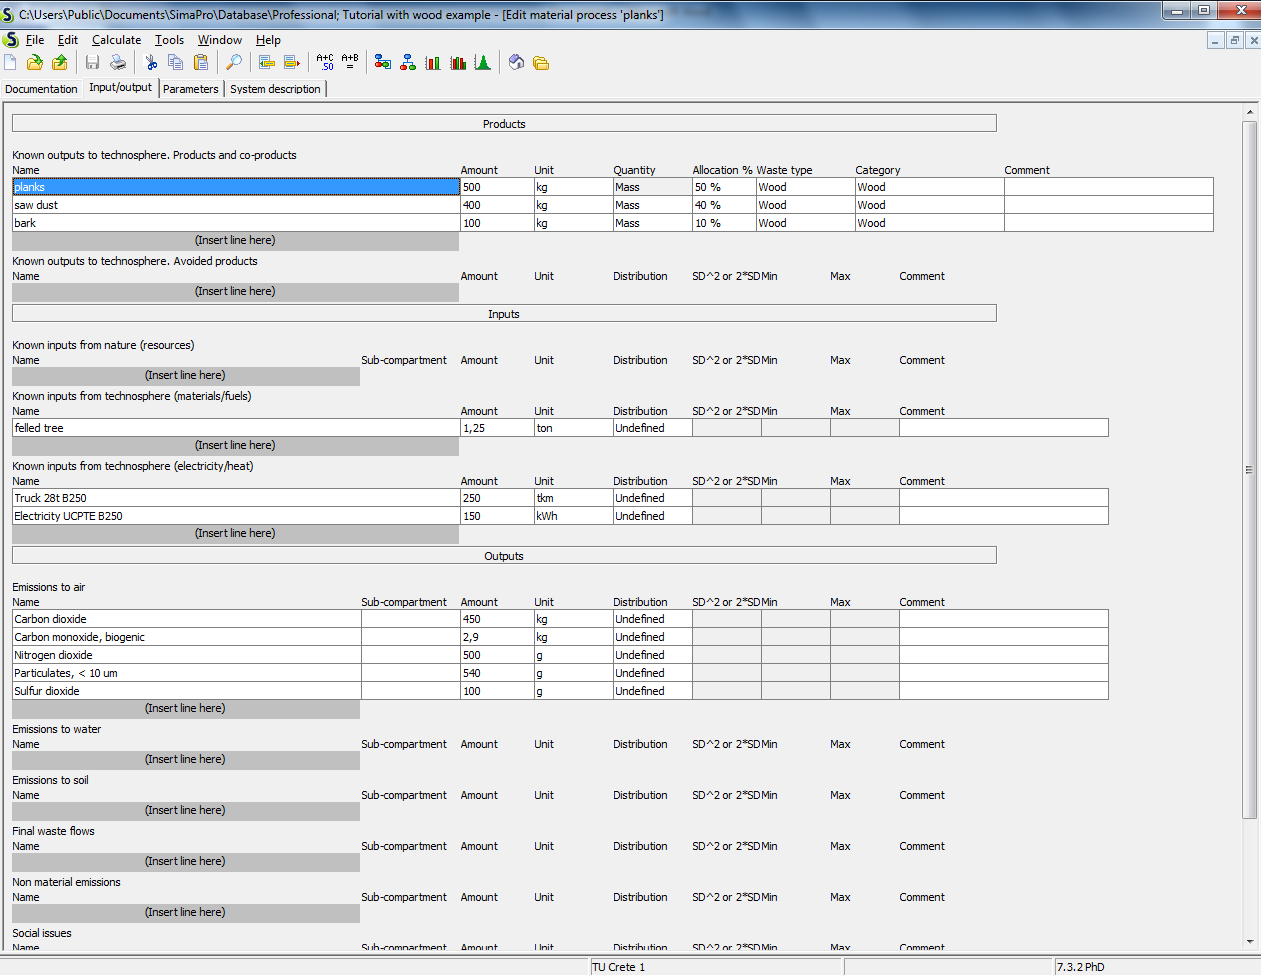Click the stacked yellow folders icon

point(541,63)
